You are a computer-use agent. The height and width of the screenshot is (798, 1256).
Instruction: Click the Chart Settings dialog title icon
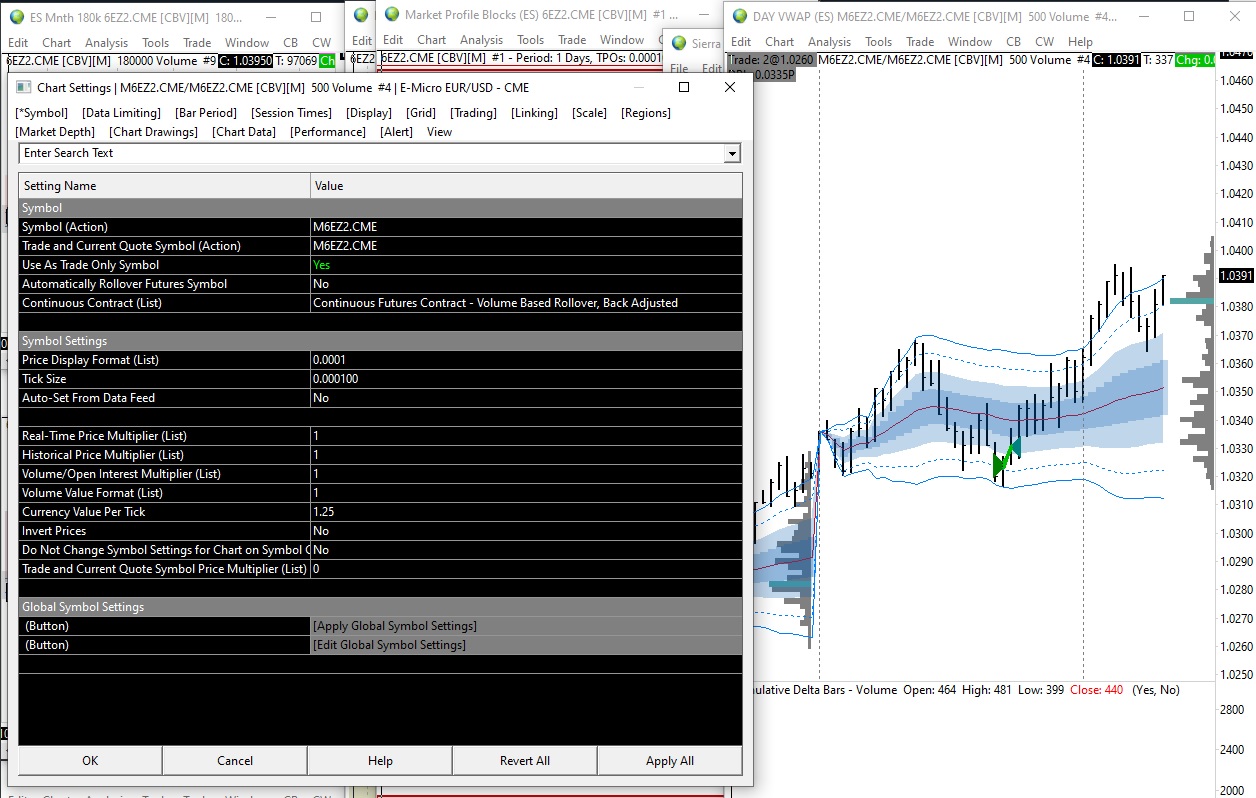[24, 87]
